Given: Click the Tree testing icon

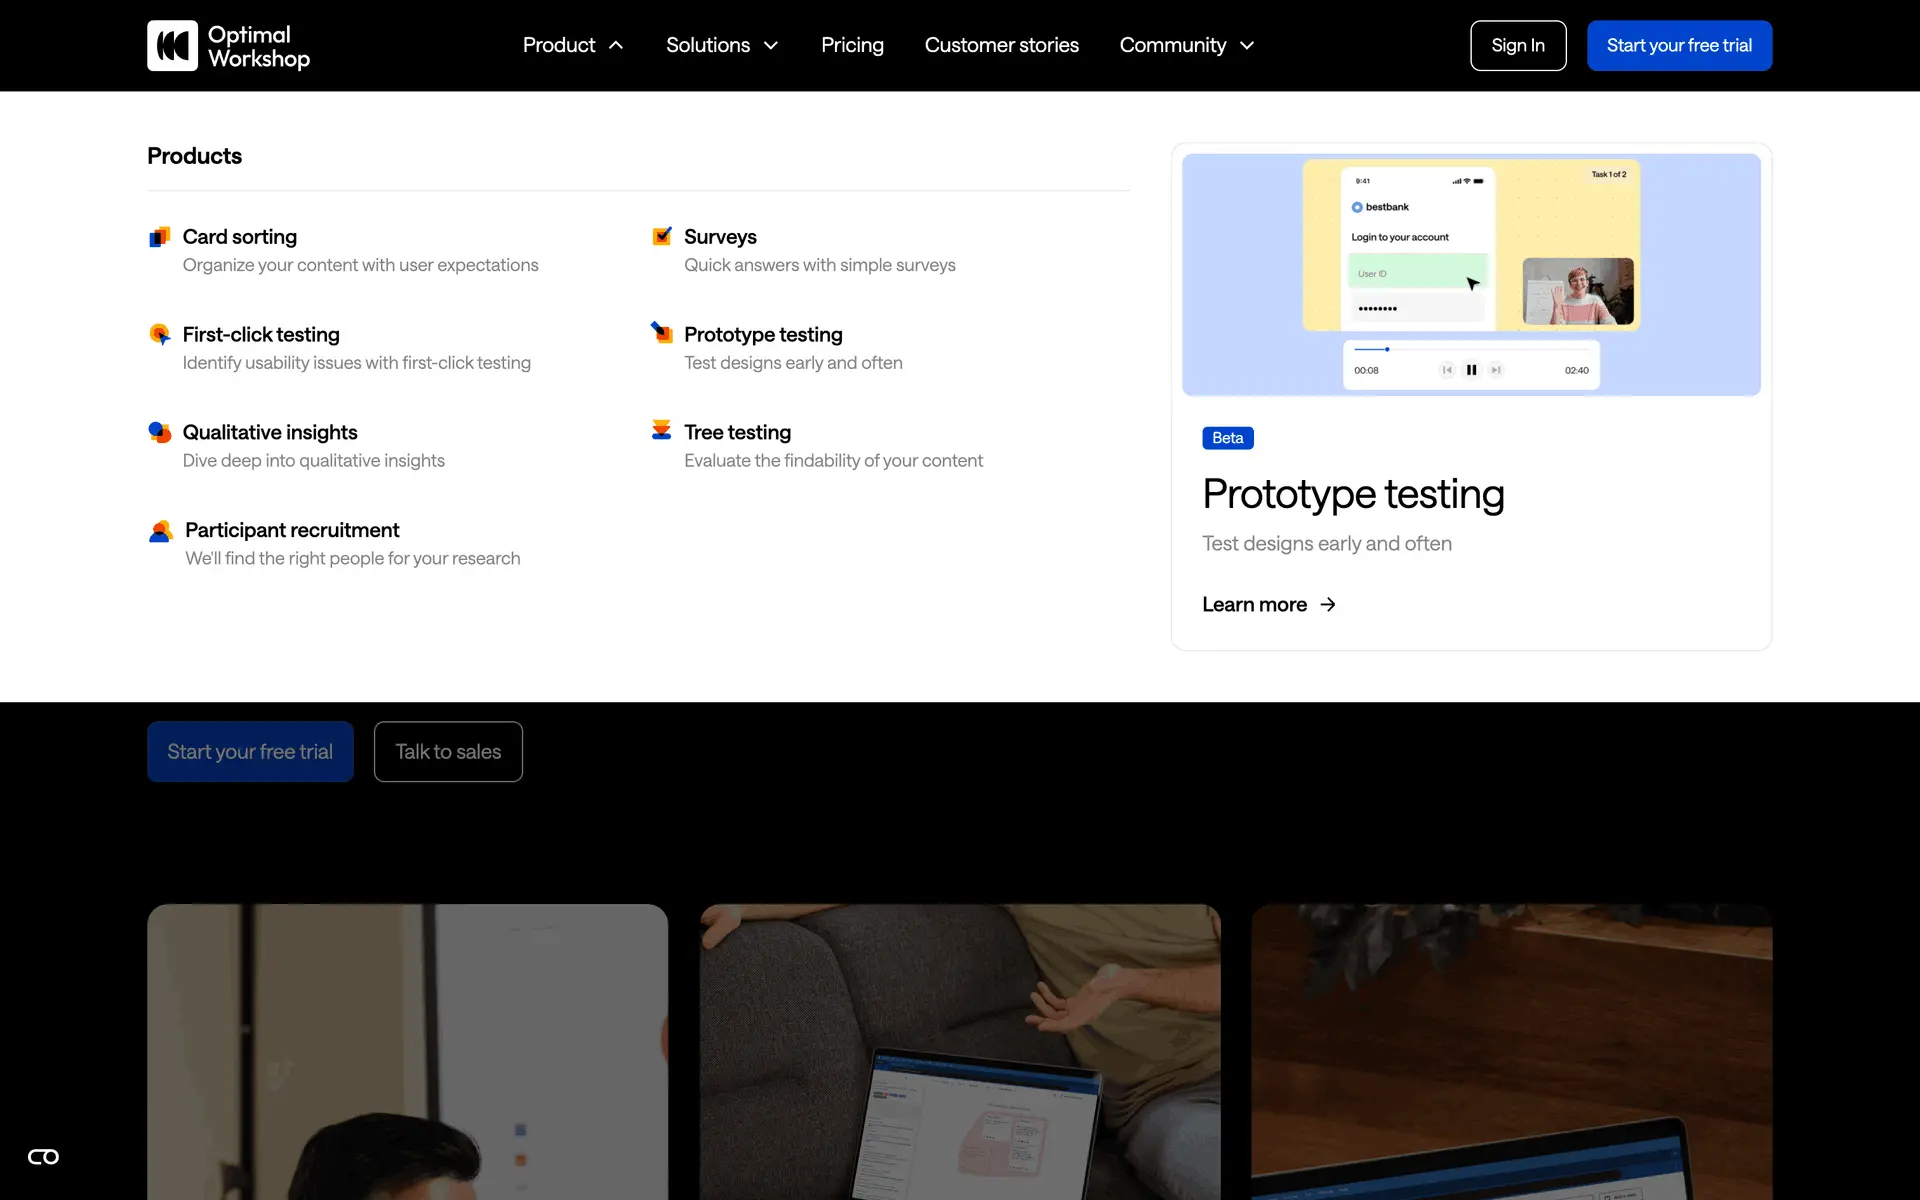Looking at the screenshot, I should click(x=661, y=430).
